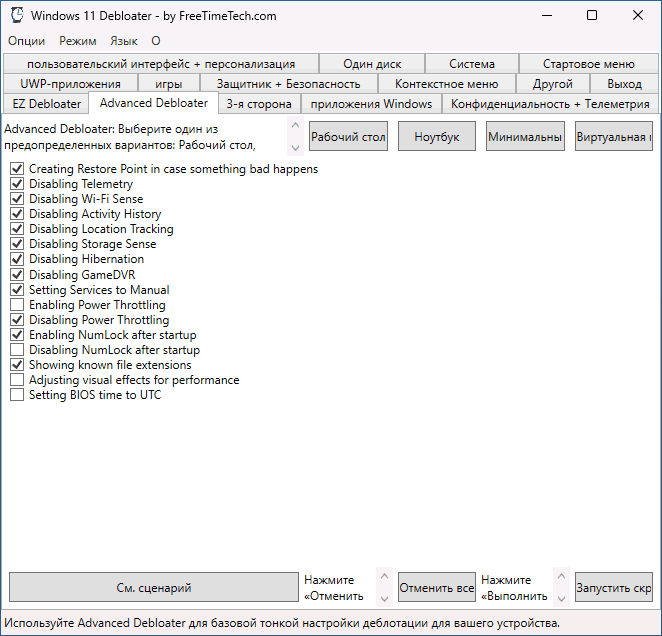Image resolution: width=662 pixels, height=636 pixels.
Task: Switch to the EZ Debloater tab
Action: tap(46, 104)
